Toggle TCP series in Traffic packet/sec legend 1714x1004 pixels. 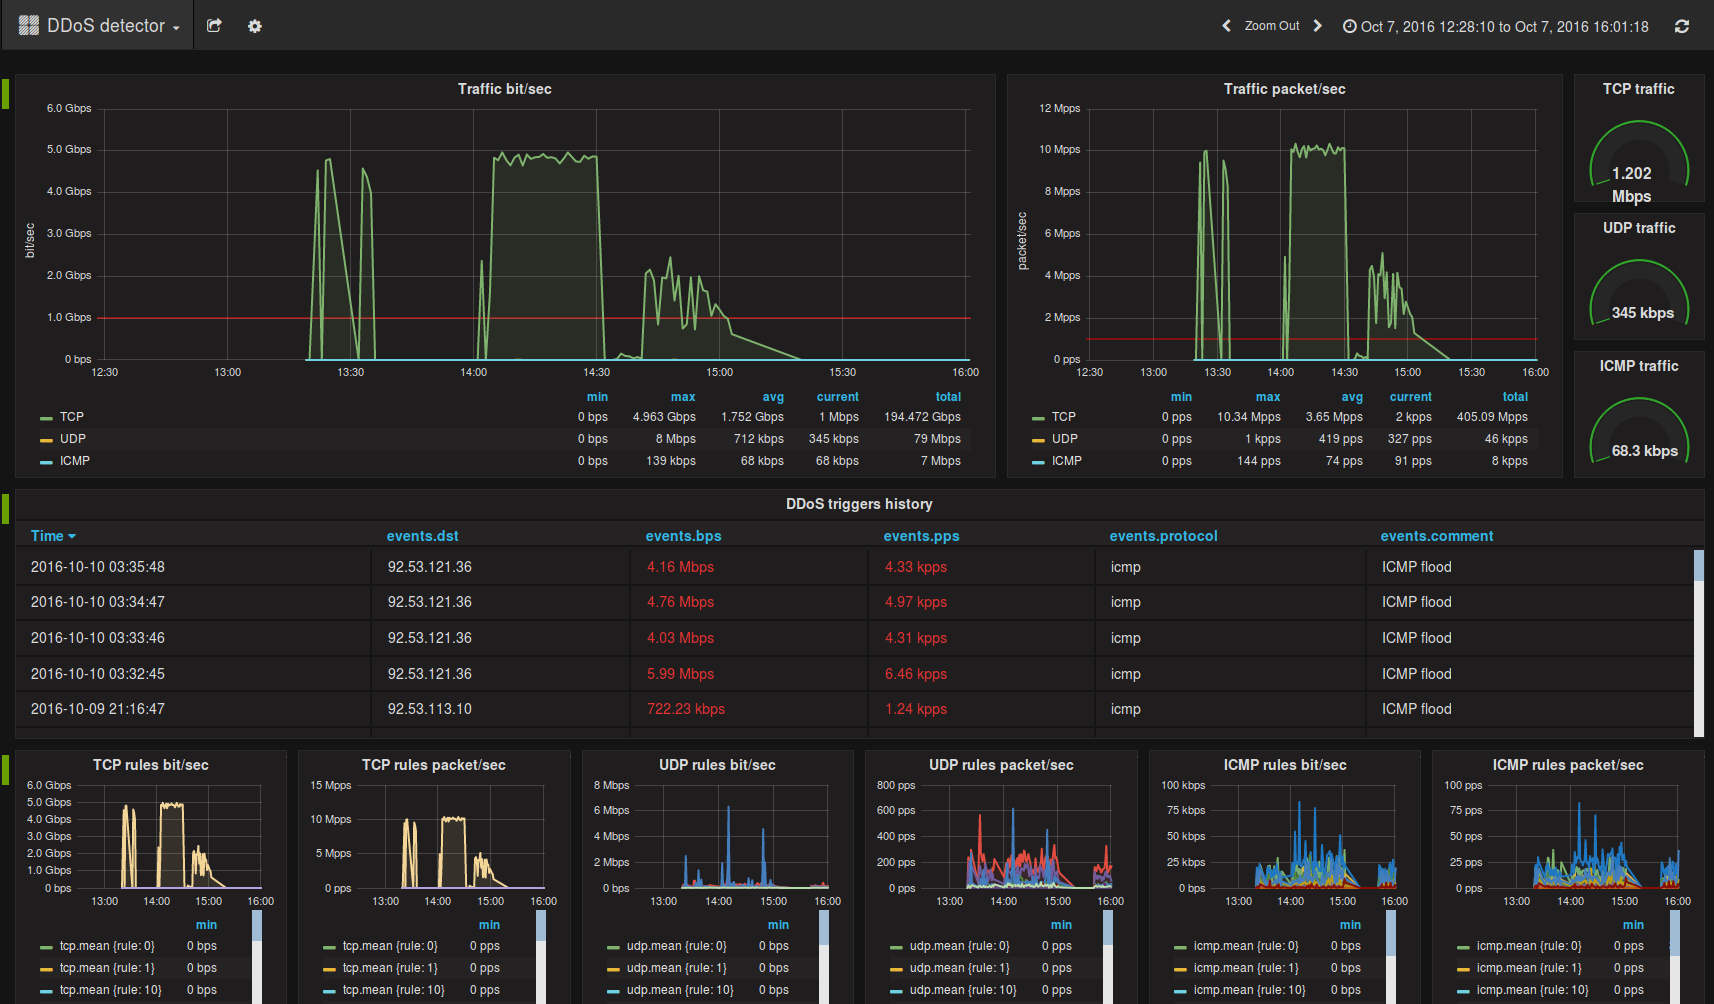click(1063, 417)
